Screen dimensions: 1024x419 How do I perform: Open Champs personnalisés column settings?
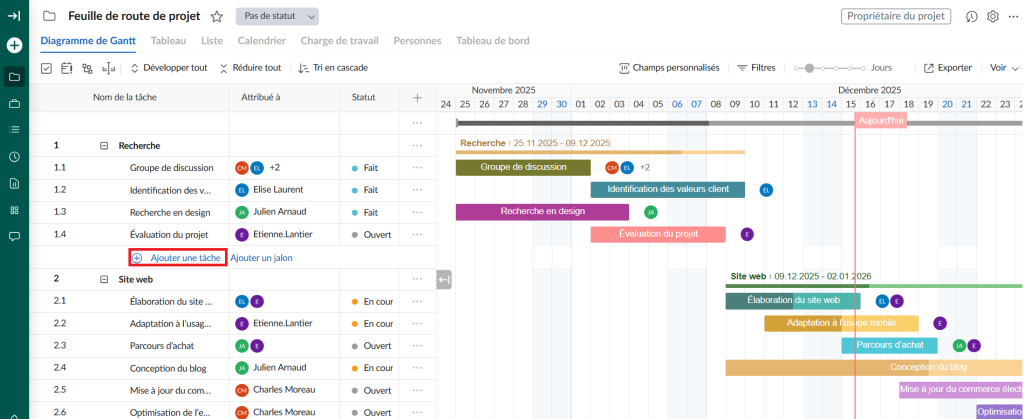coord(669,68)
